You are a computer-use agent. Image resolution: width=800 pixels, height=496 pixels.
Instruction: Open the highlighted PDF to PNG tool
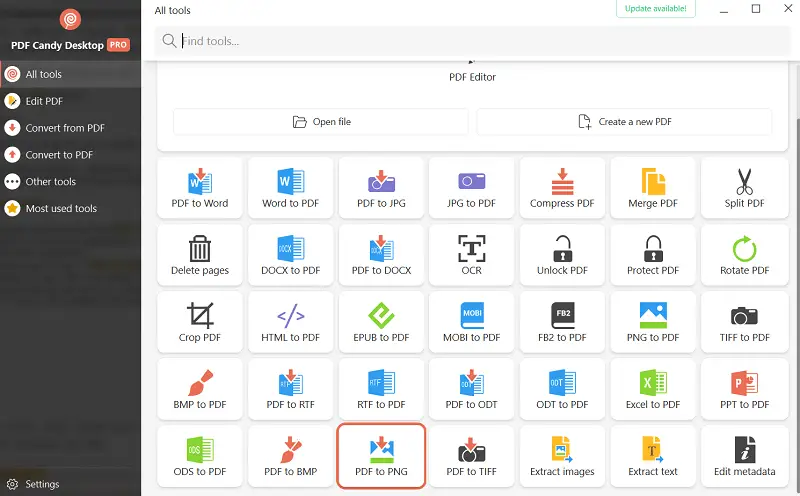[x=381, y=456]
